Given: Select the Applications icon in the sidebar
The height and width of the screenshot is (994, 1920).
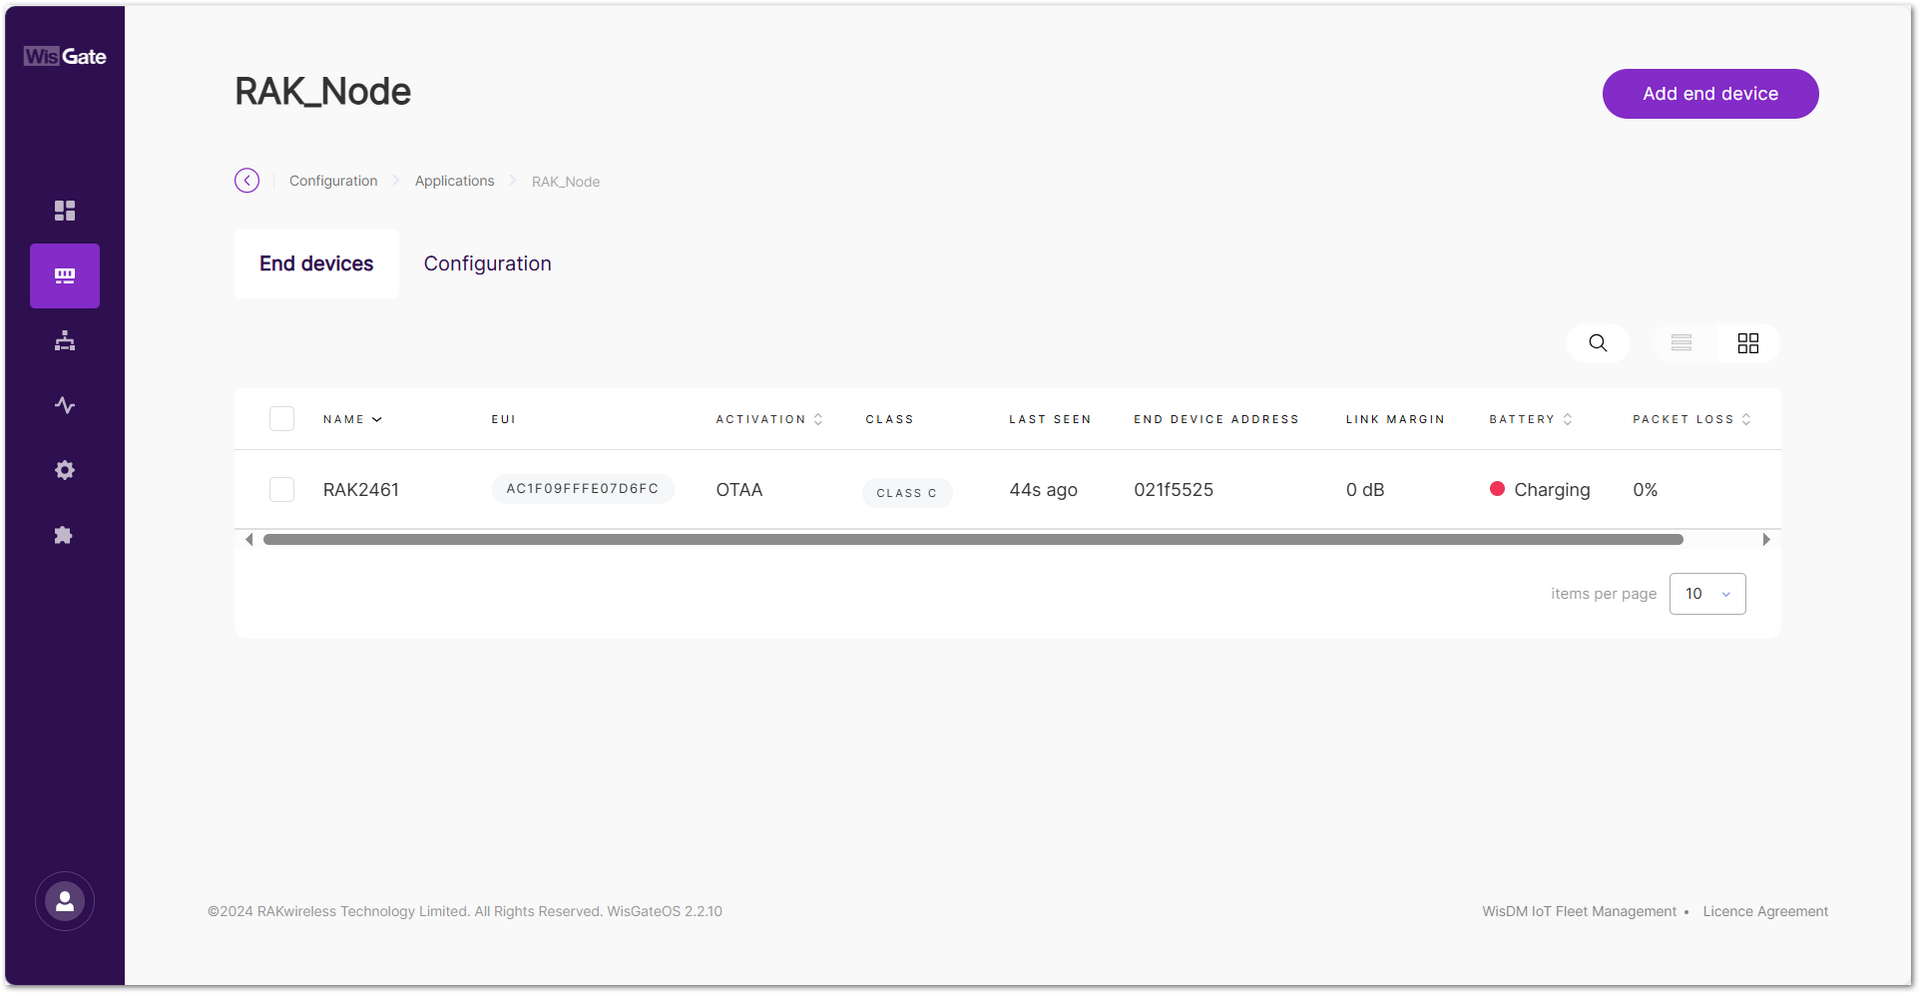Looking at the screenshot, I should 64,276.
